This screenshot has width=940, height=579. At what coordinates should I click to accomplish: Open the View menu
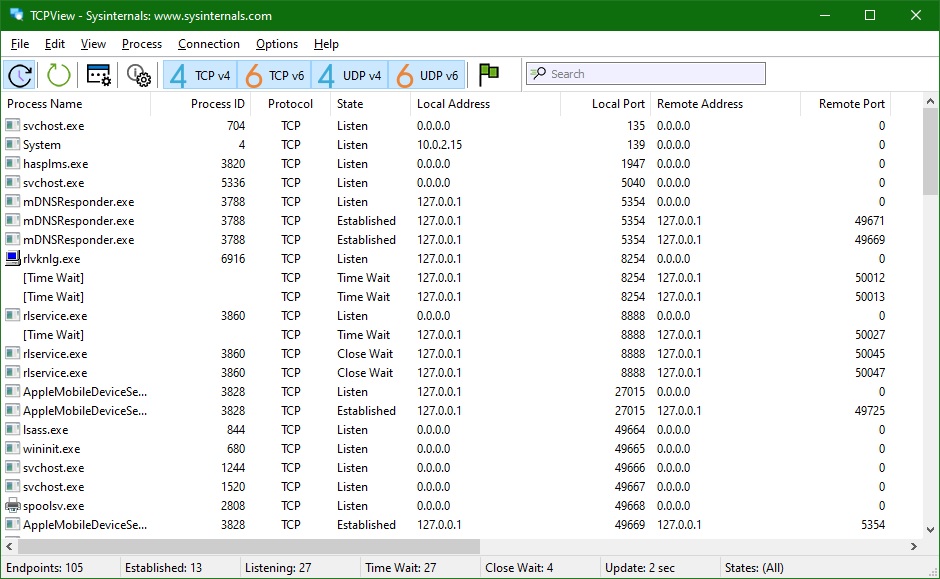click(93, 44)
